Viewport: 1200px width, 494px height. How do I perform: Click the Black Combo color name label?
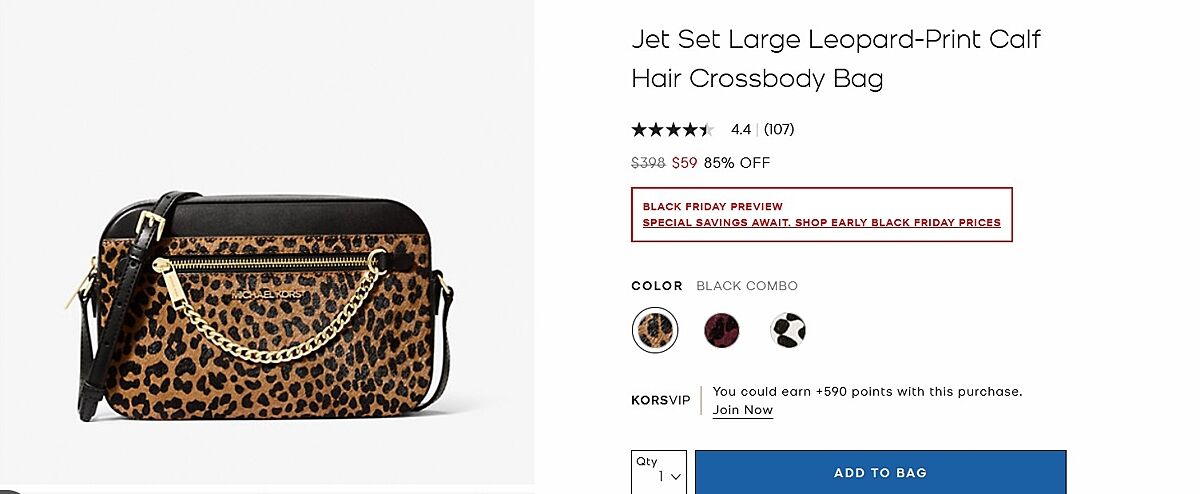(747, 286)
